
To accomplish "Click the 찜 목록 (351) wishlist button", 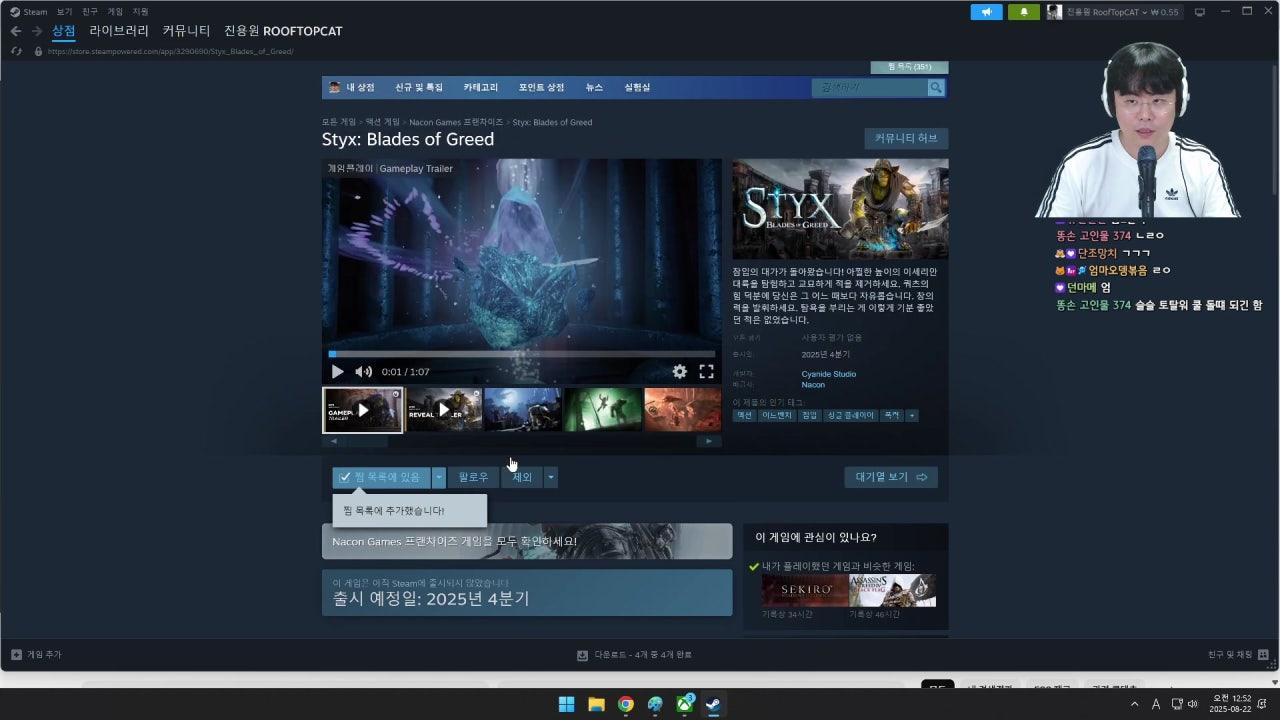I will click(909, 67).
